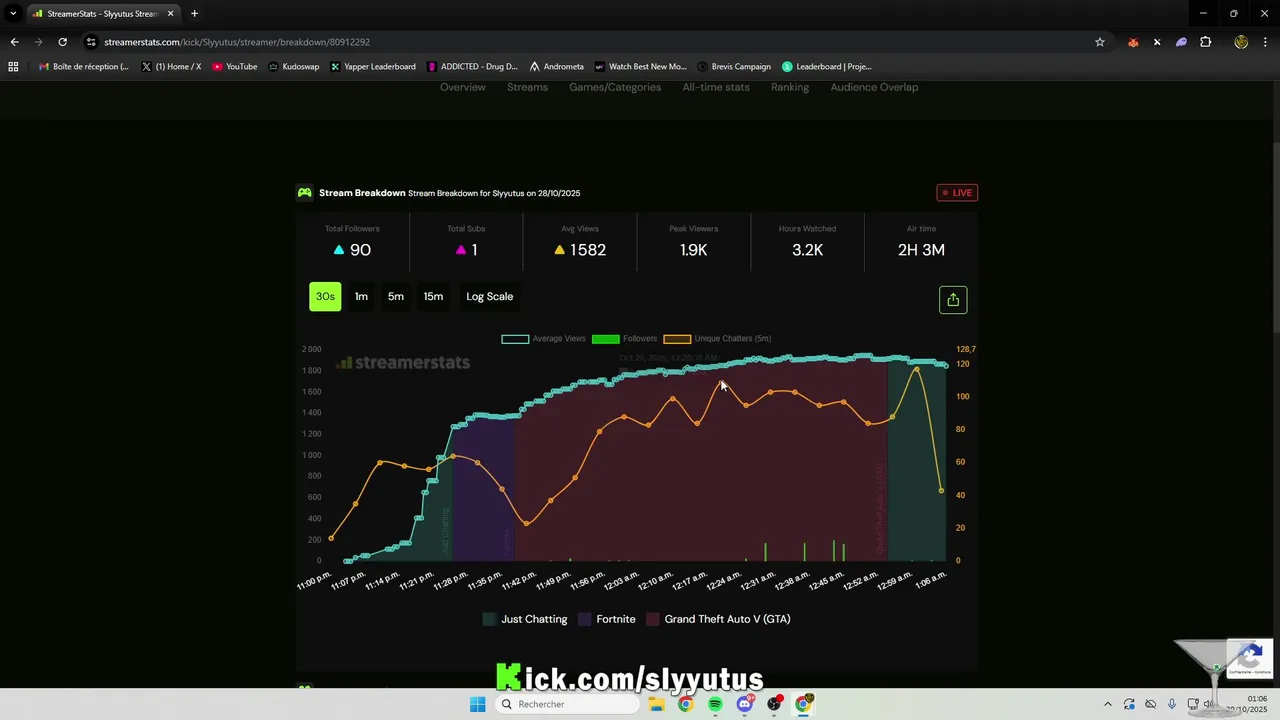
Task: Open Spotify from the taskbar
Action: 715,704
